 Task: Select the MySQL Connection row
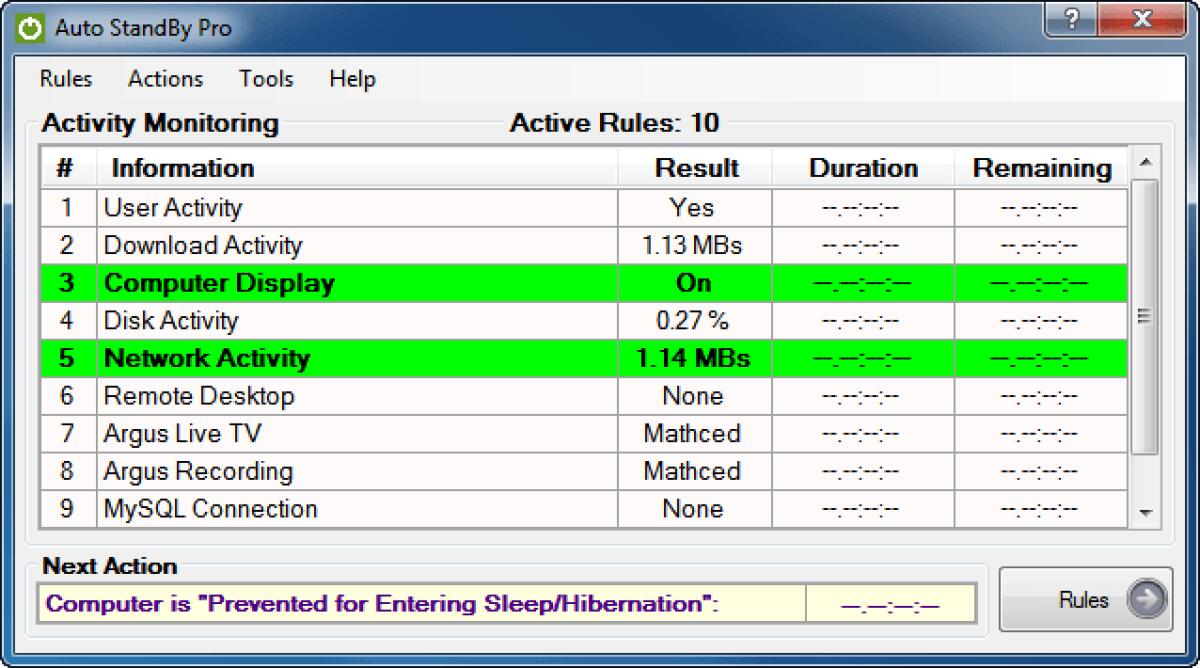tap(211, 509)
